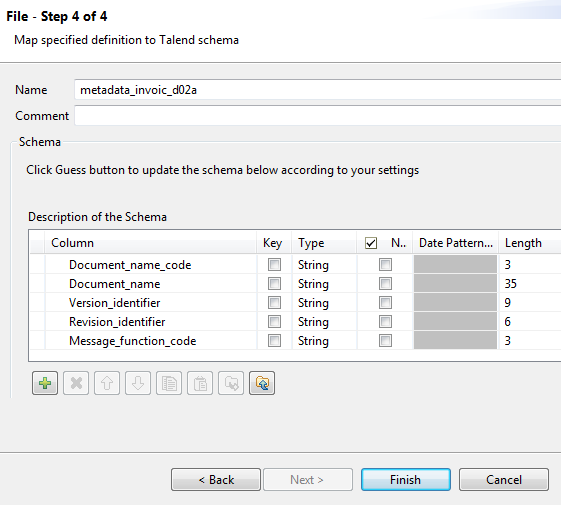This screenshot has height=505, width=561.
Task: Click the Type table header
Action: 324,243
